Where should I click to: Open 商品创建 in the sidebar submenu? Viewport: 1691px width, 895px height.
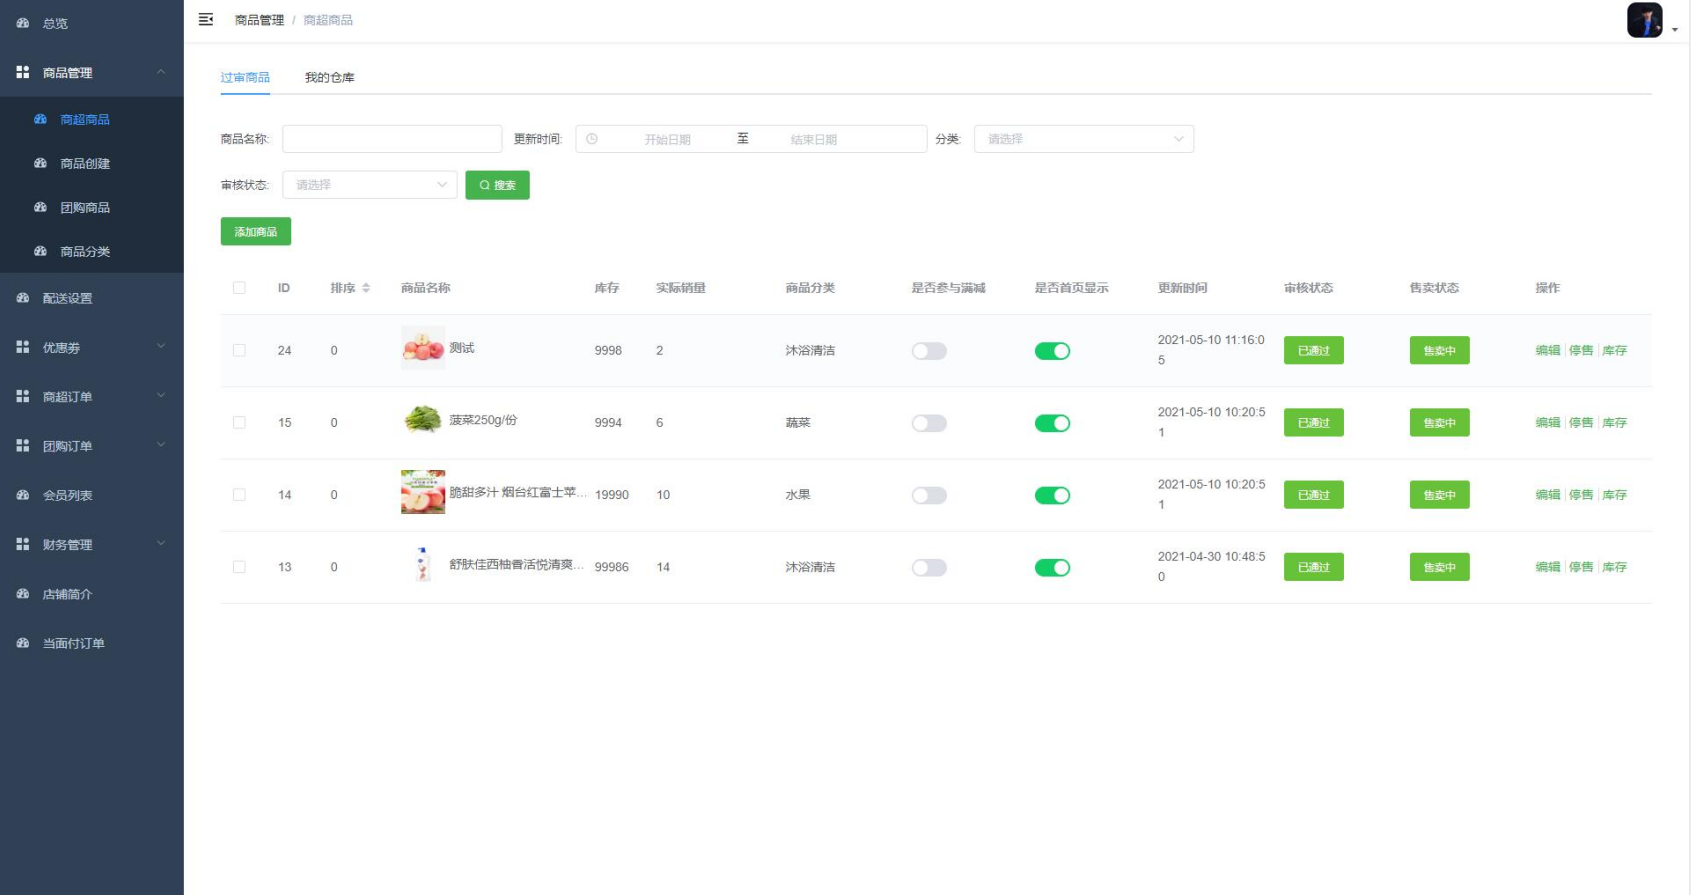85,163
